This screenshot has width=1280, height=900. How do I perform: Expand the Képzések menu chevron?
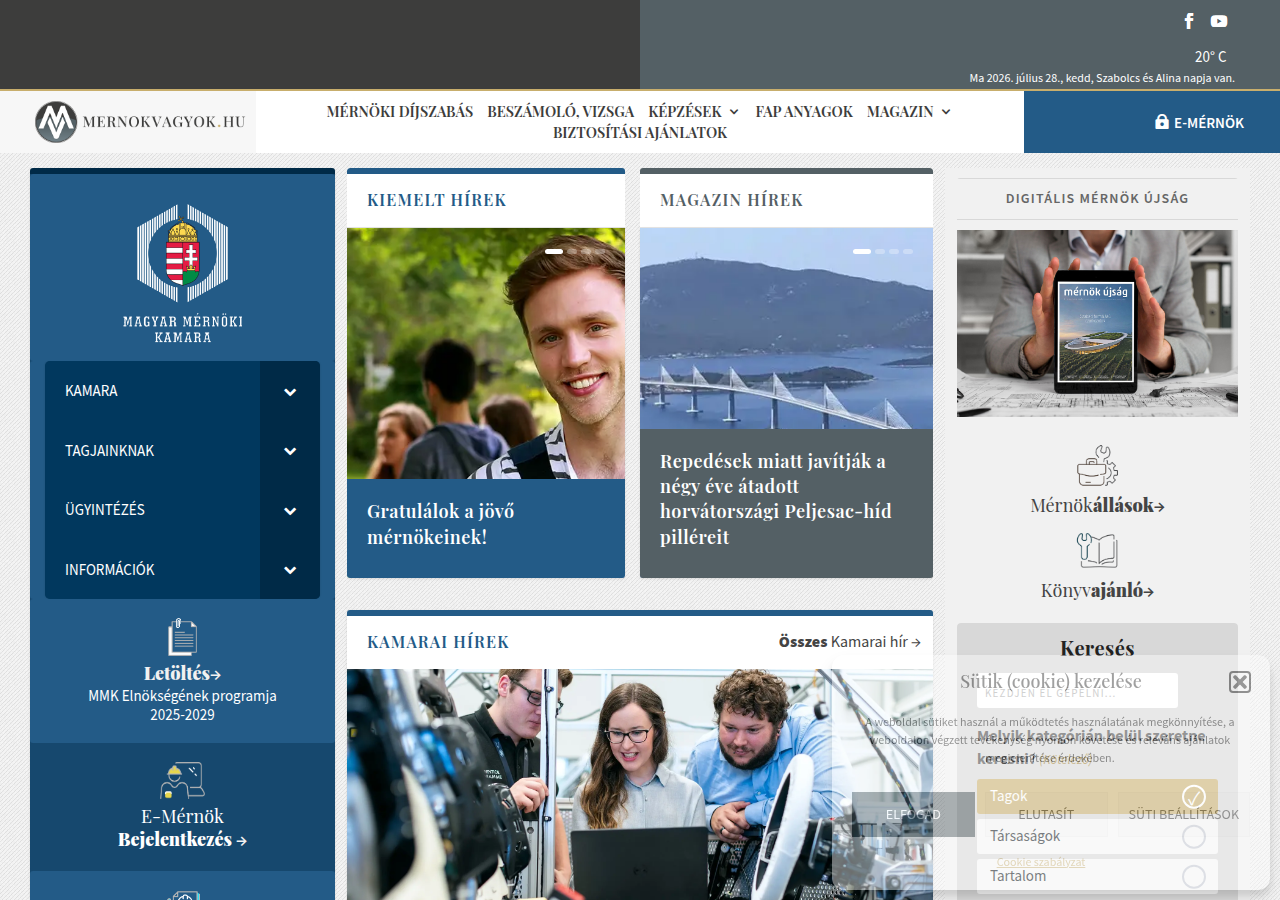click(x=734, y=112)
